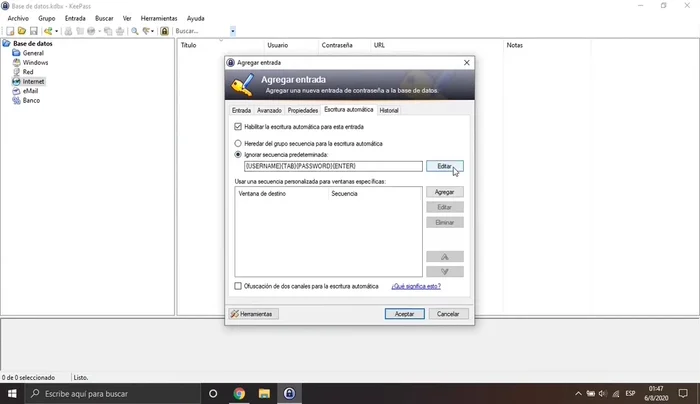Click the Usuario column header
This screenshot has height=404, width=700.
pyautogui.click(x=291, y=45)
